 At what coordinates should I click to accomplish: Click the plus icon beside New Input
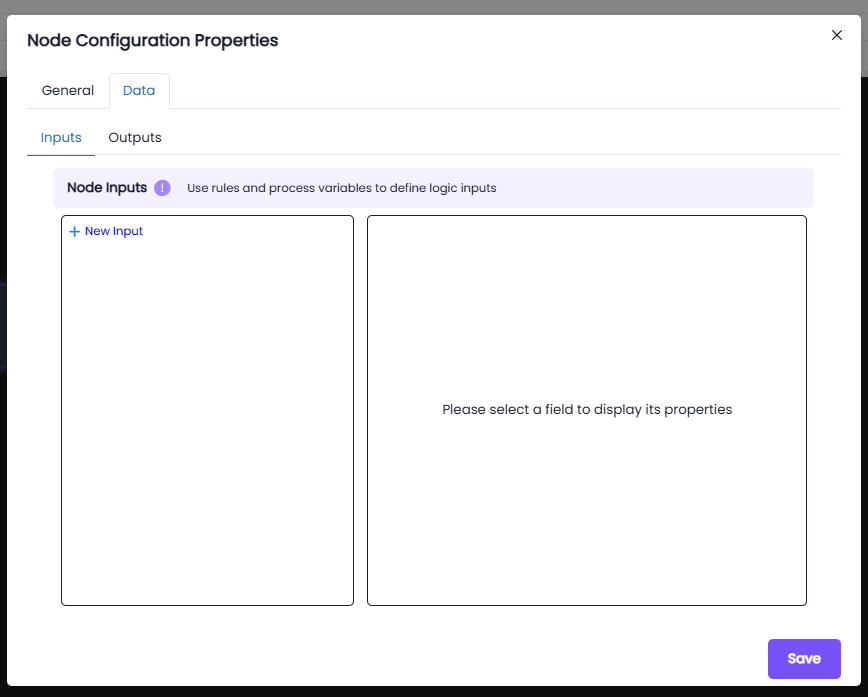[74, 231]
